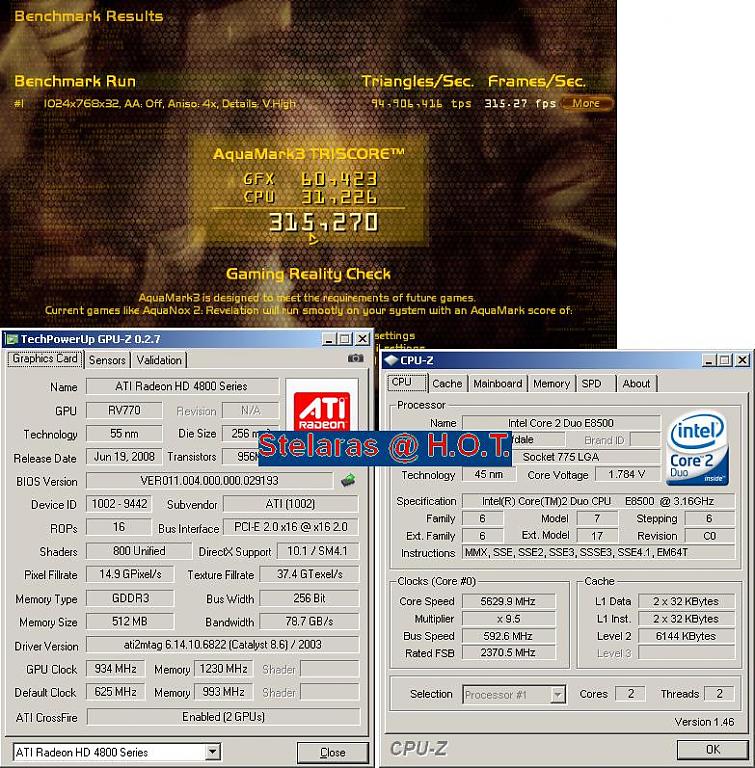This screenshot has height=768, width=755.
Task: Click the GPU-Z title bar app icon
Action: click(12, 339)
